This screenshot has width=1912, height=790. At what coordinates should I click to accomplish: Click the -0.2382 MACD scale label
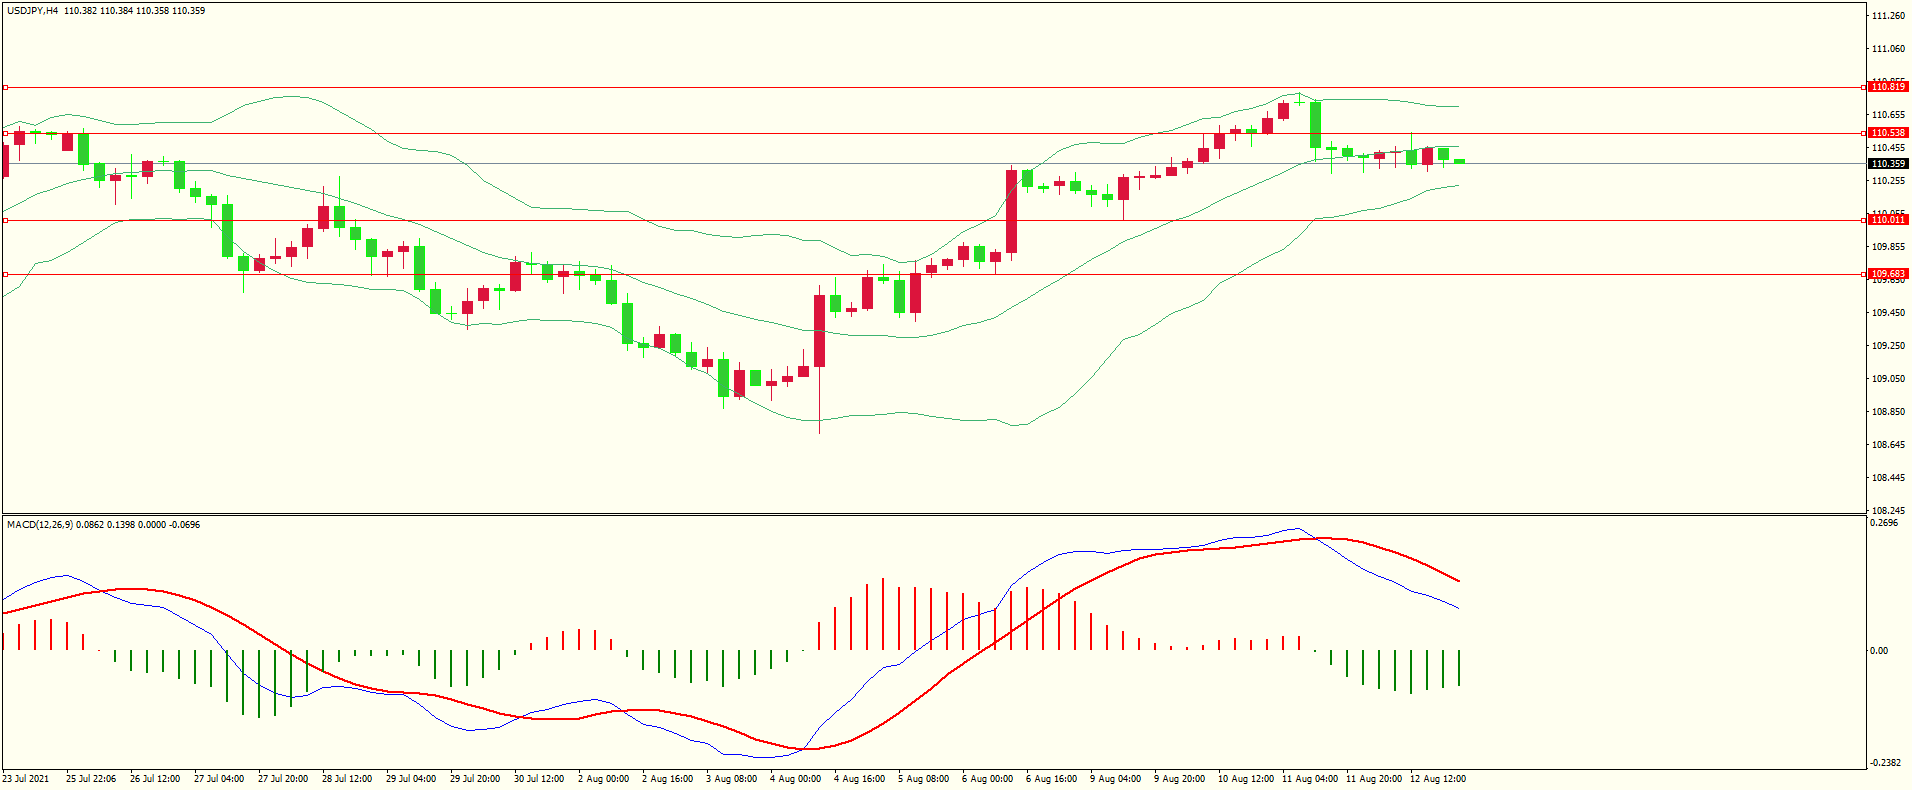coord(1886,762)
